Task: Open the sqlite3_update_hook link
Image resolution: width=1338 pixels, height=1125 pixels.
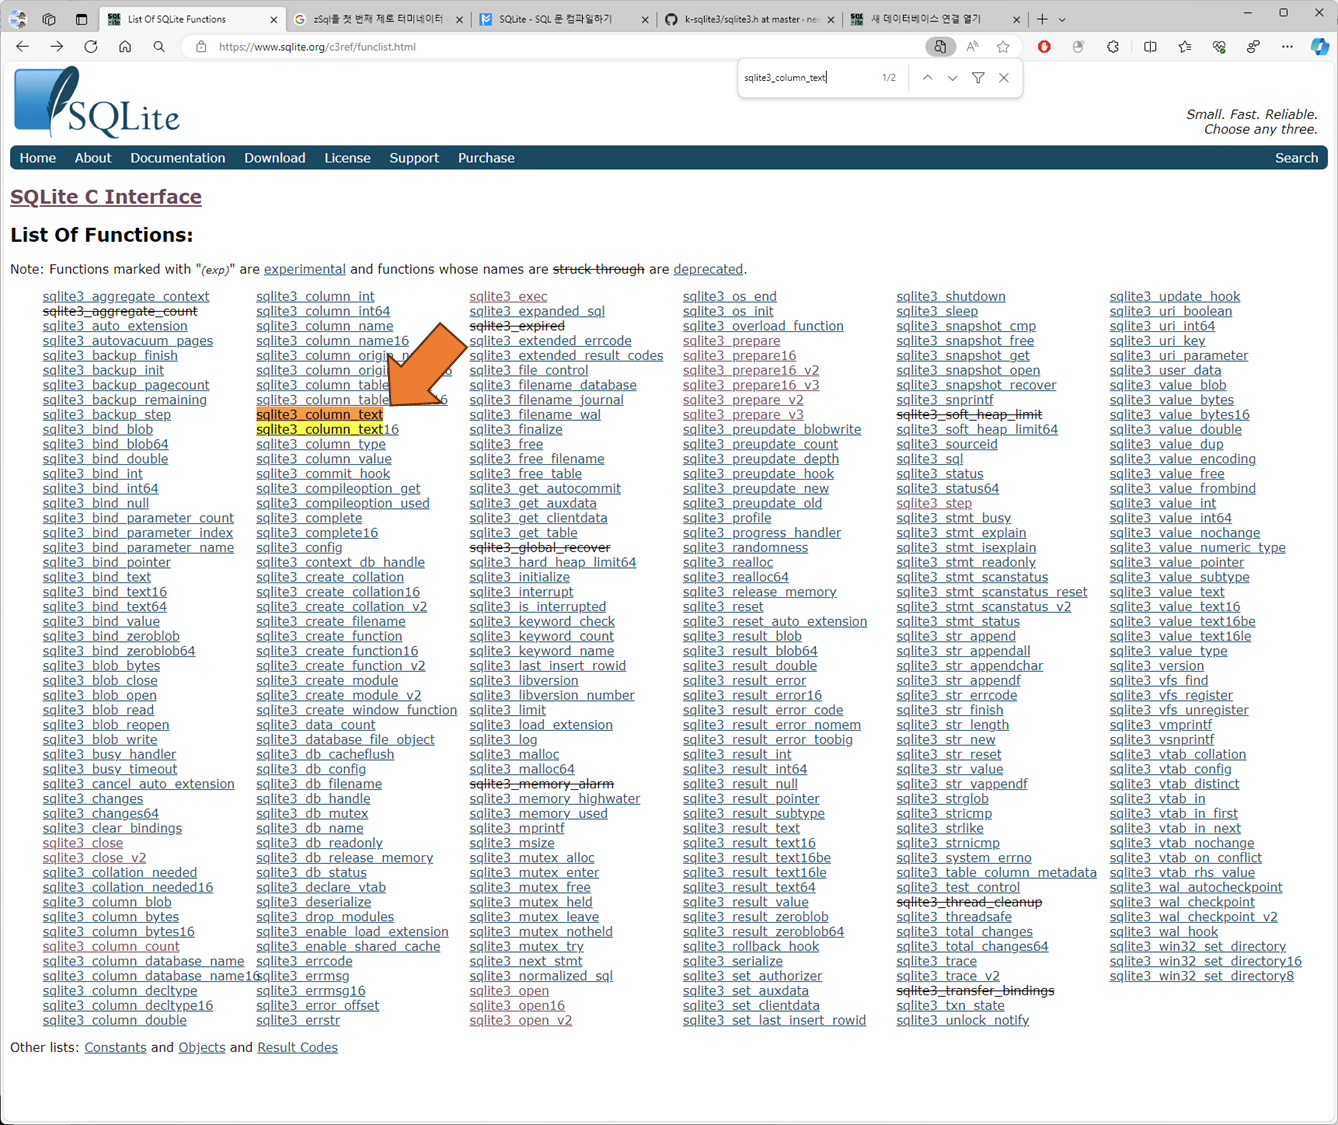Action: click(x=1175, y=297)
